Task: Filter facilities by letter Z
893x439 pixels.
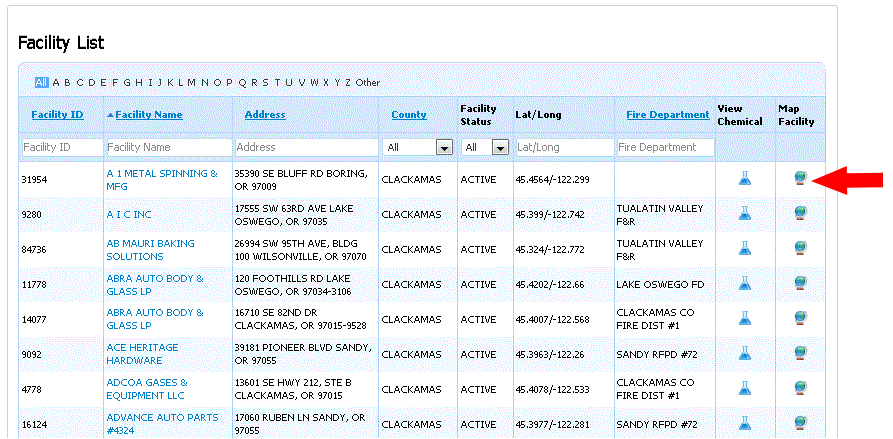Action: tap(348, 83)
